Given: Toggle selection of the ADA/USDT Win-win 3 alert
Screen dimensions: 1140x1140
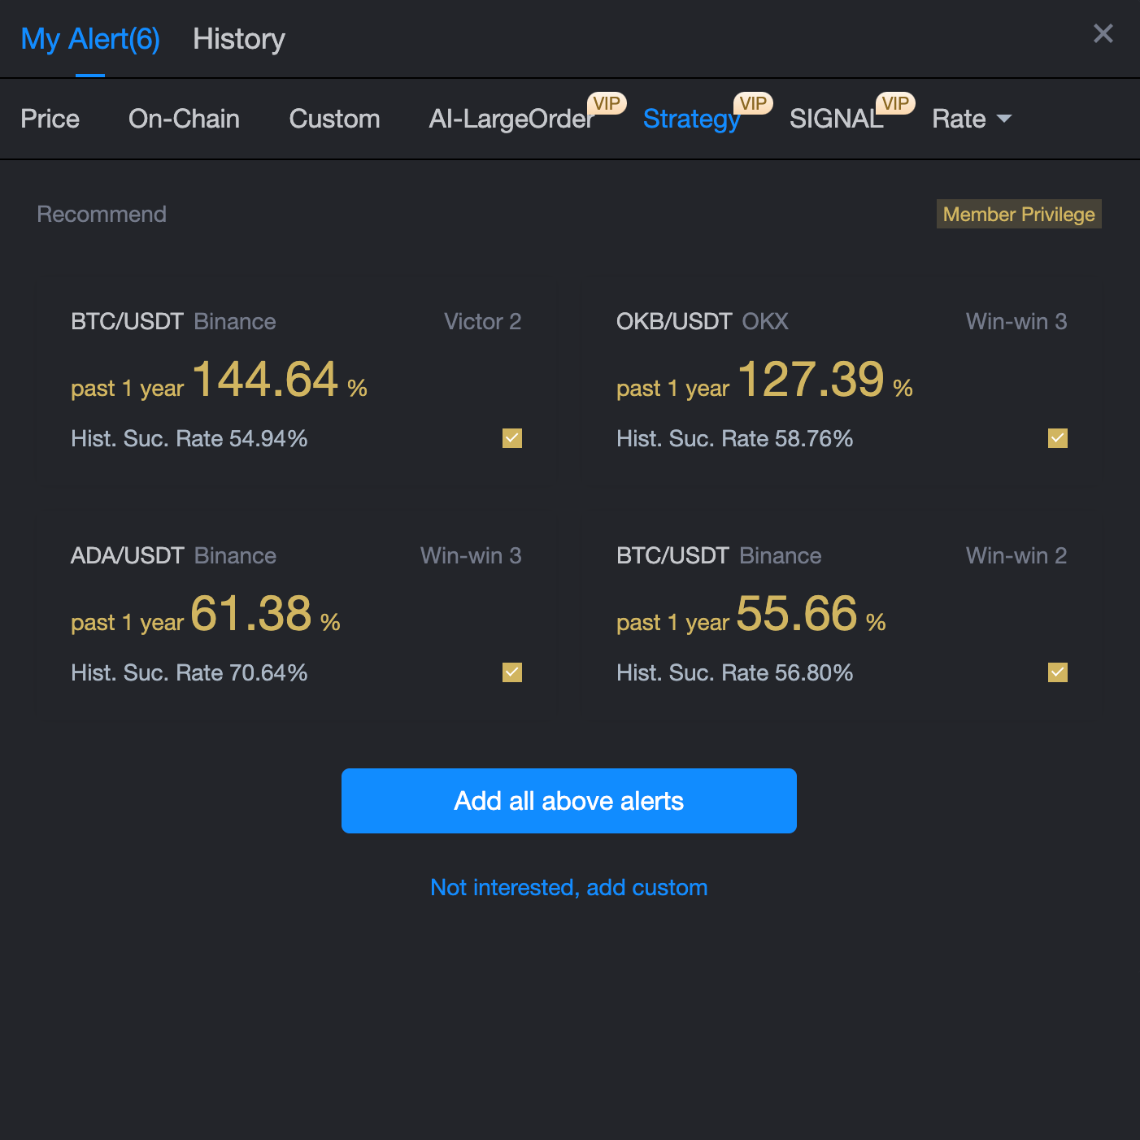Looking at the screenshot, I should pos(511,672).
